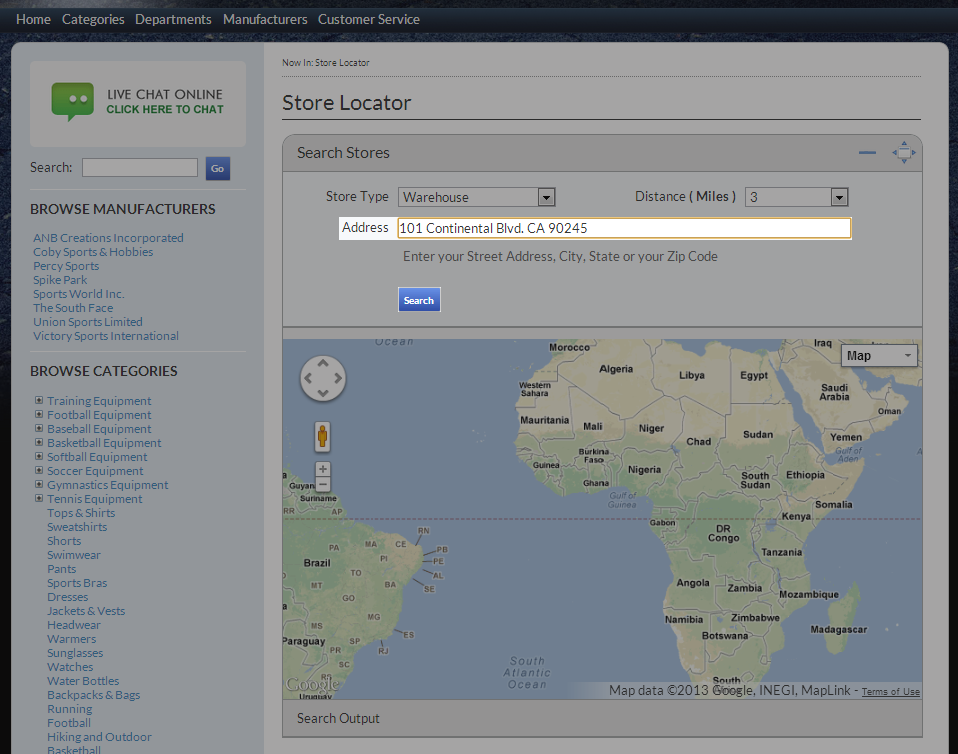Open the Distance miles dropdown
Viewport: 958px width, 754px height.
coord(797,197)
